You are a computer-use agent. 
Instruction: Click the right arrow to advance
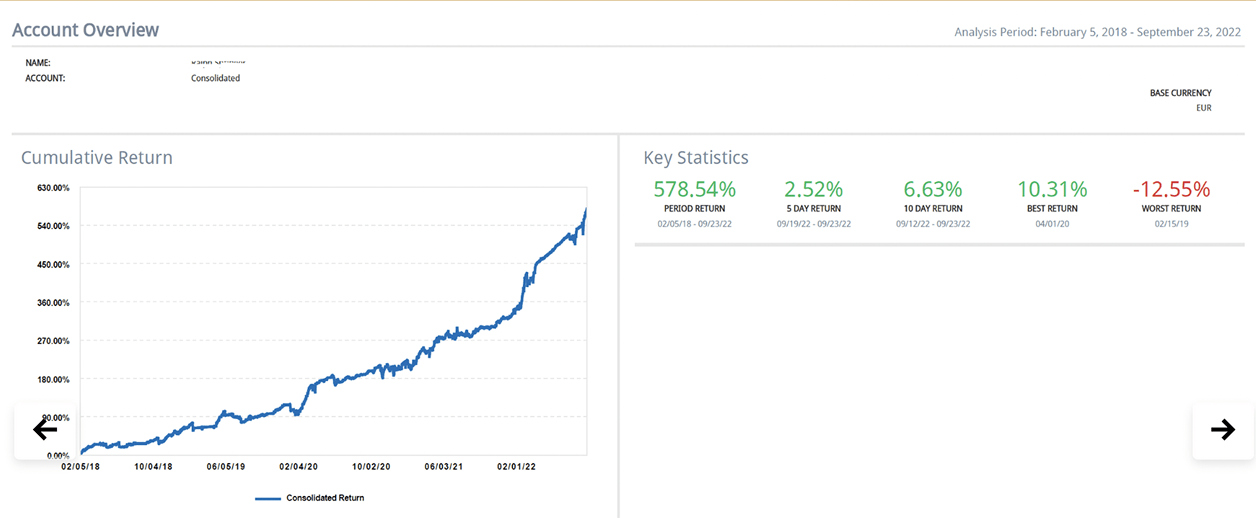[1222, 430]
